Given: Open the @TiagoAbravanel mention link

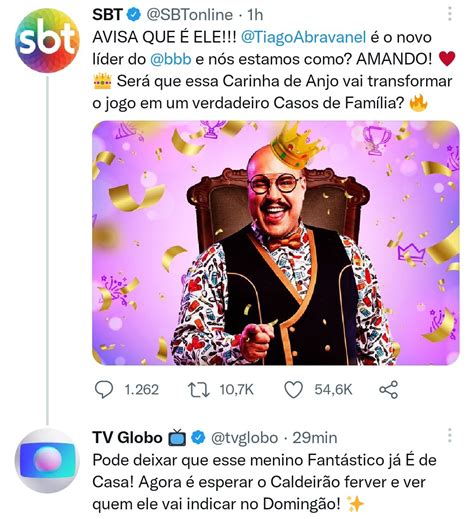Looking at the screenshot, I should tap(303, 37).
